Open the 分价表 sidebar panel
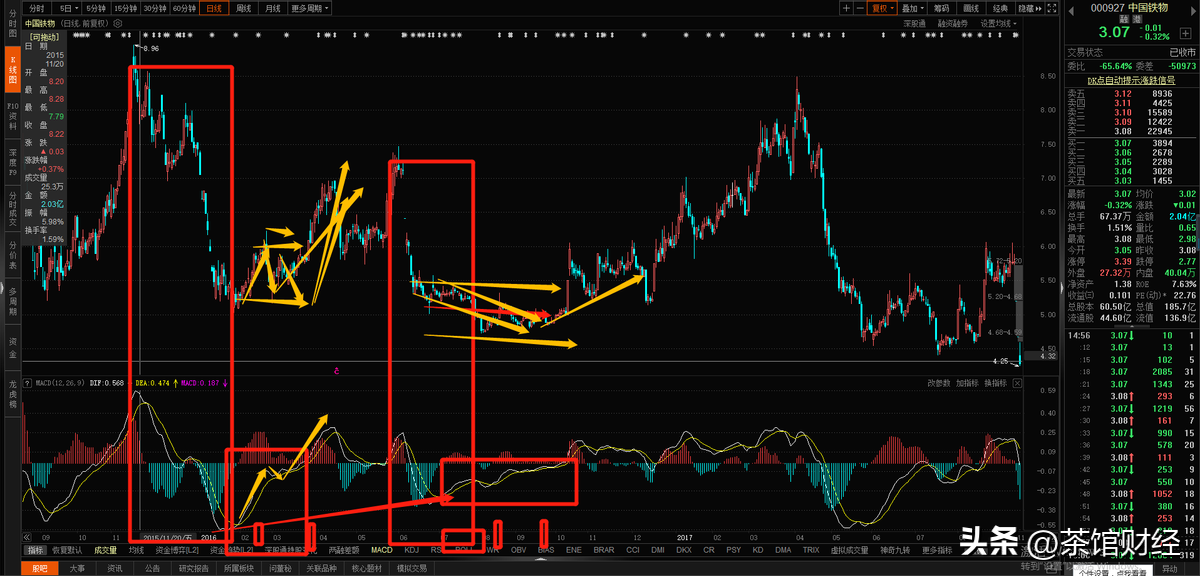 click(x=11, y=255)
